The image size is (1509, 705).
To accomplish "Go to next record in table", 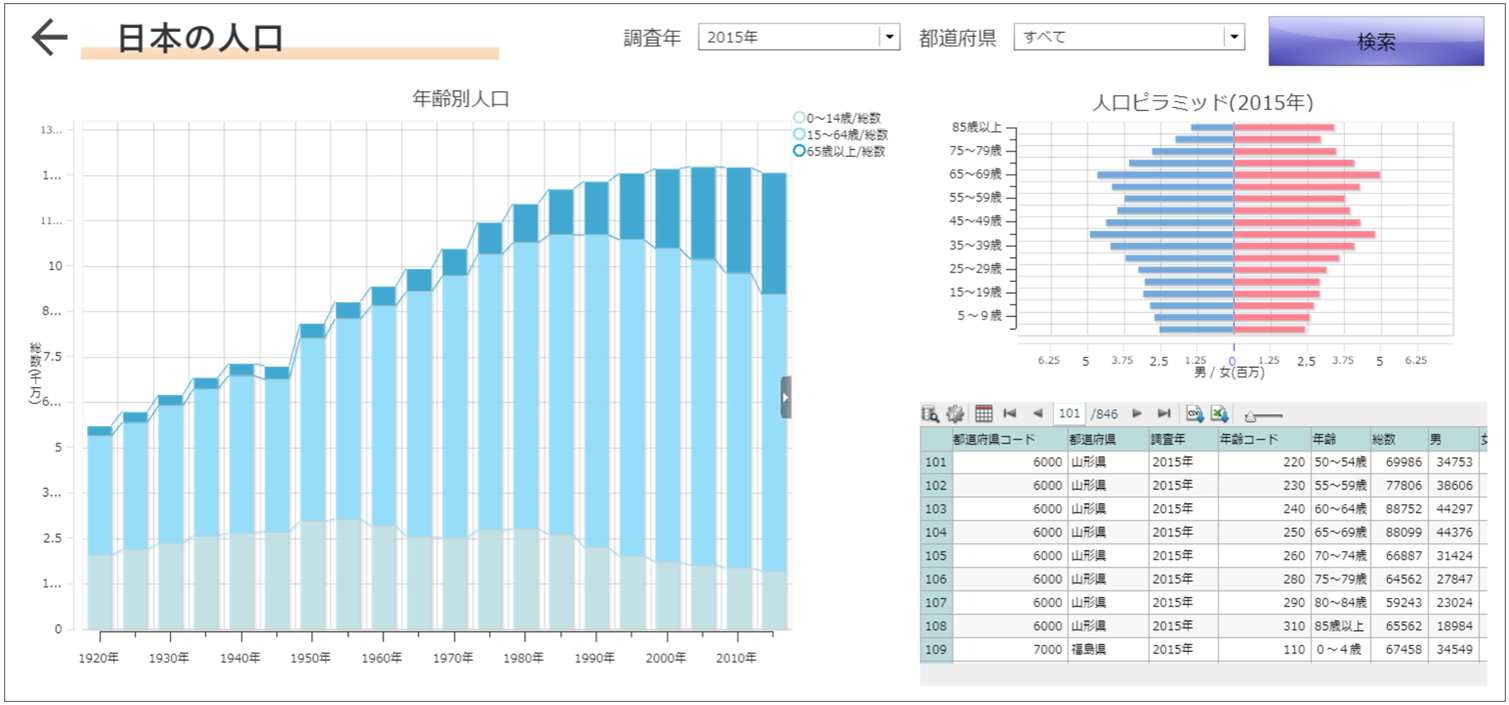I will (1137, 413).
